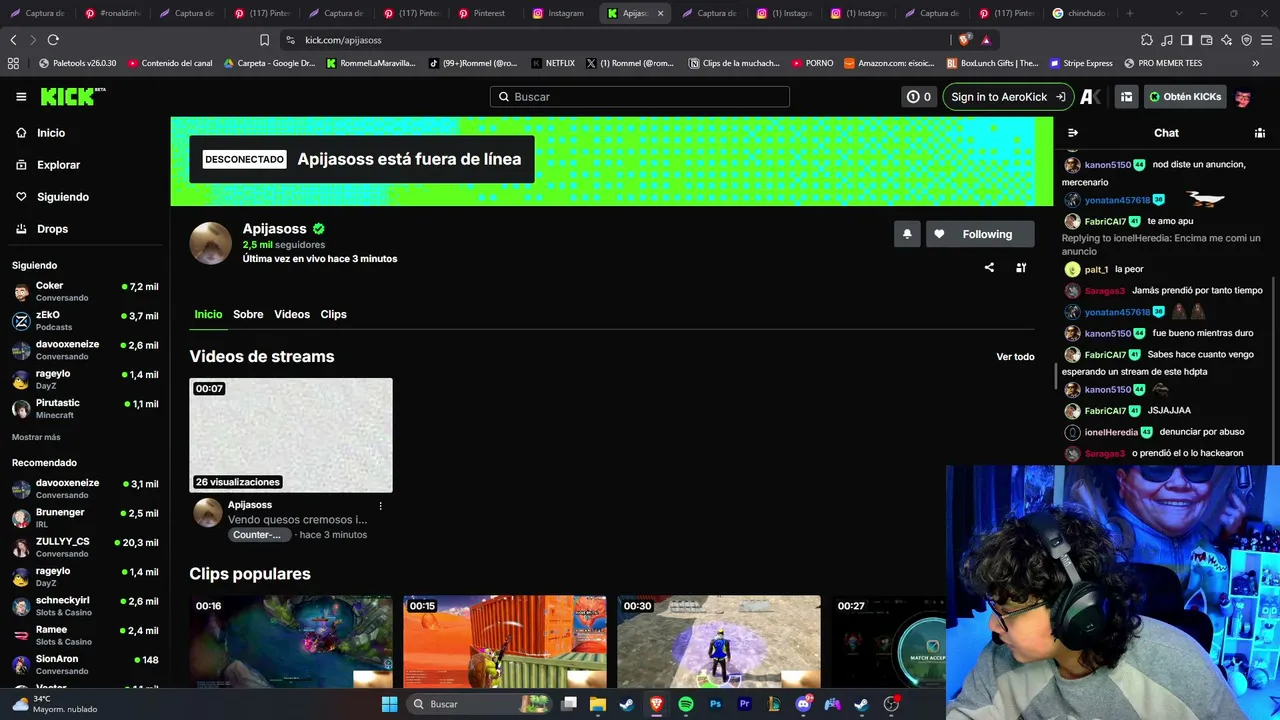Open the Kick sidebar hamburger menu
Viewport: 1280px width, 720px height.
coord(21,97)
